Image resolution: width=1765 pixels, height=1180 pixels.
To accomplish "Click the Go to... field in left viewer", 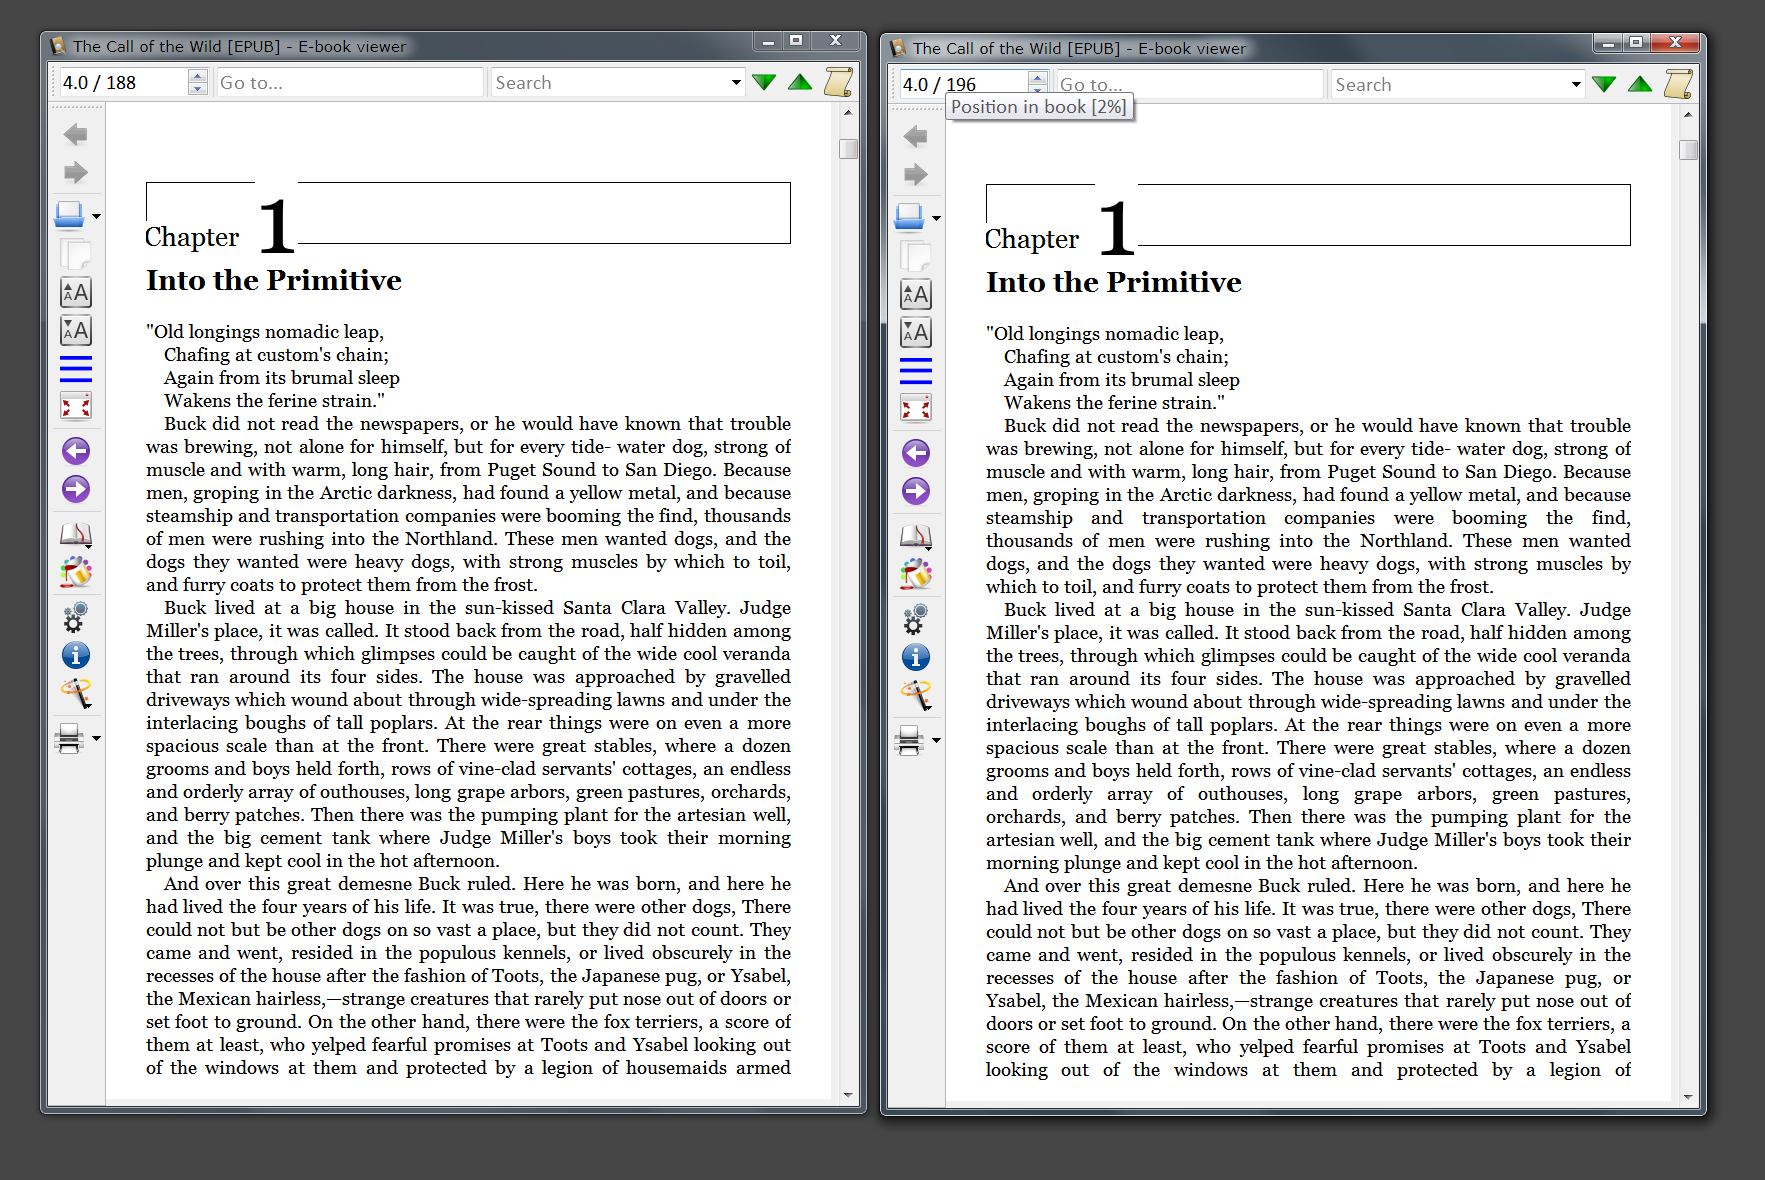I will [349, 82].
